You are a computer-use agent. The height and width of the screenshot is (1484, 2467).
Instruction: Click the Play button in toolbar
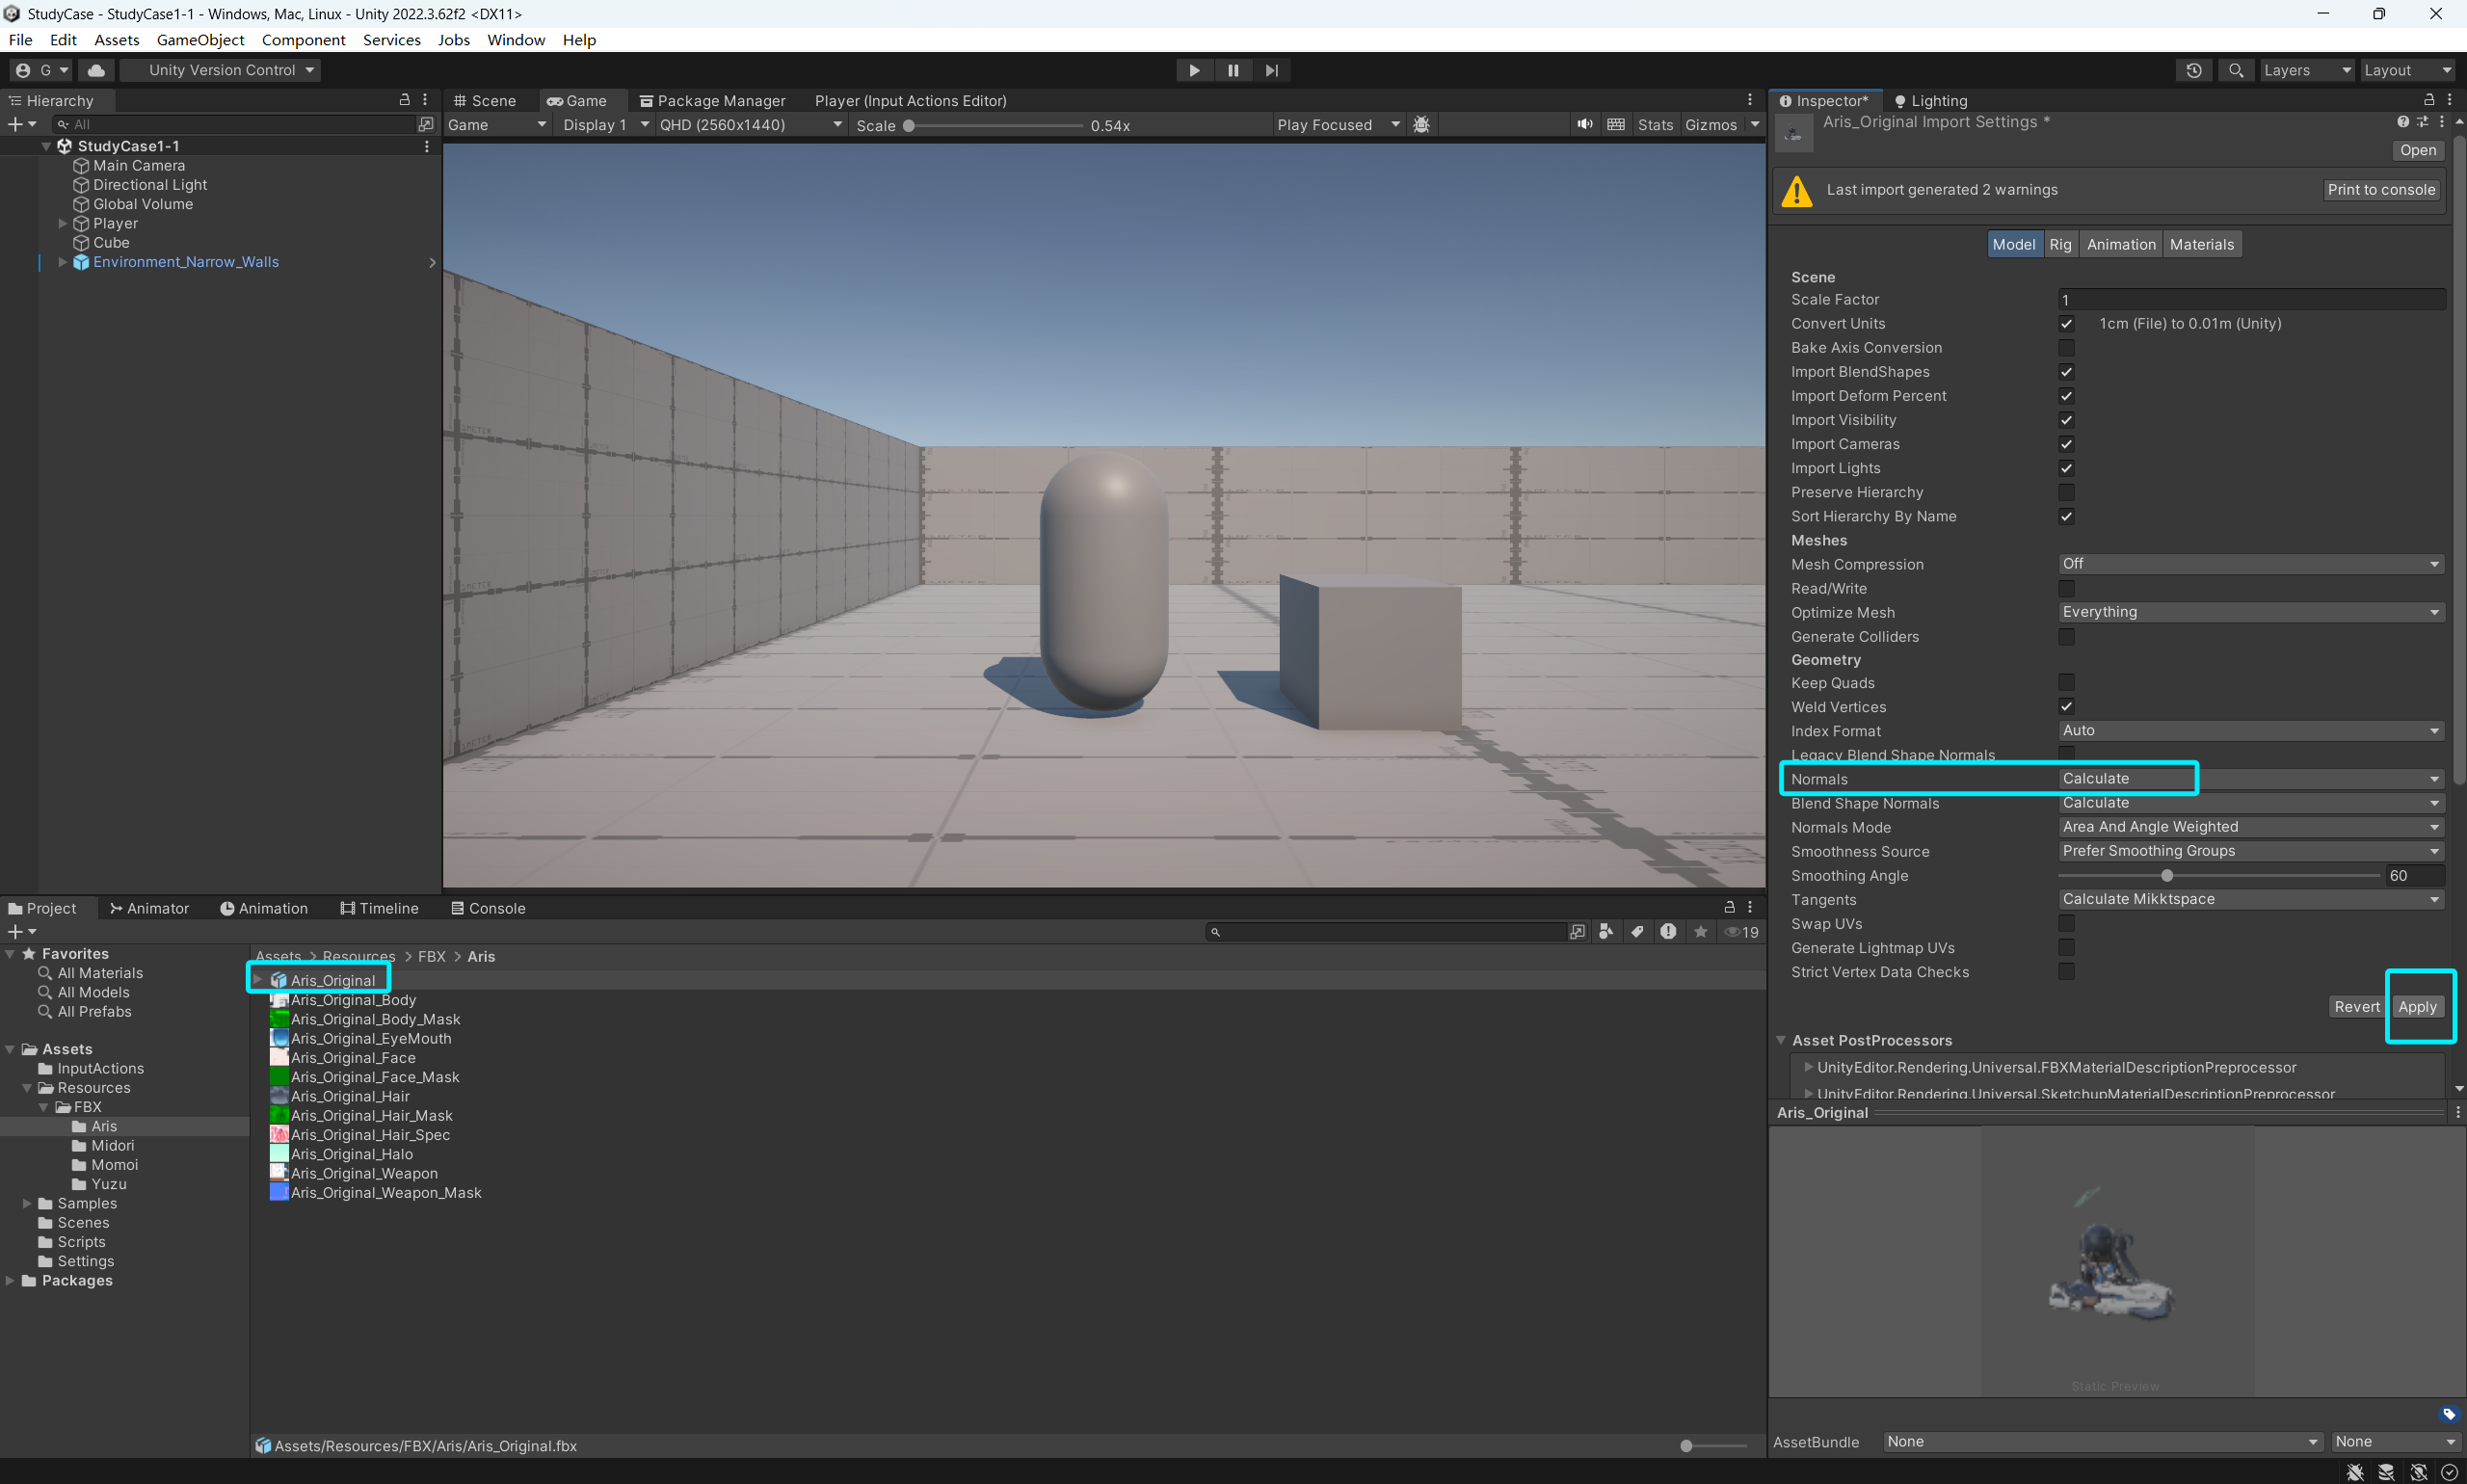[1193, 70]
